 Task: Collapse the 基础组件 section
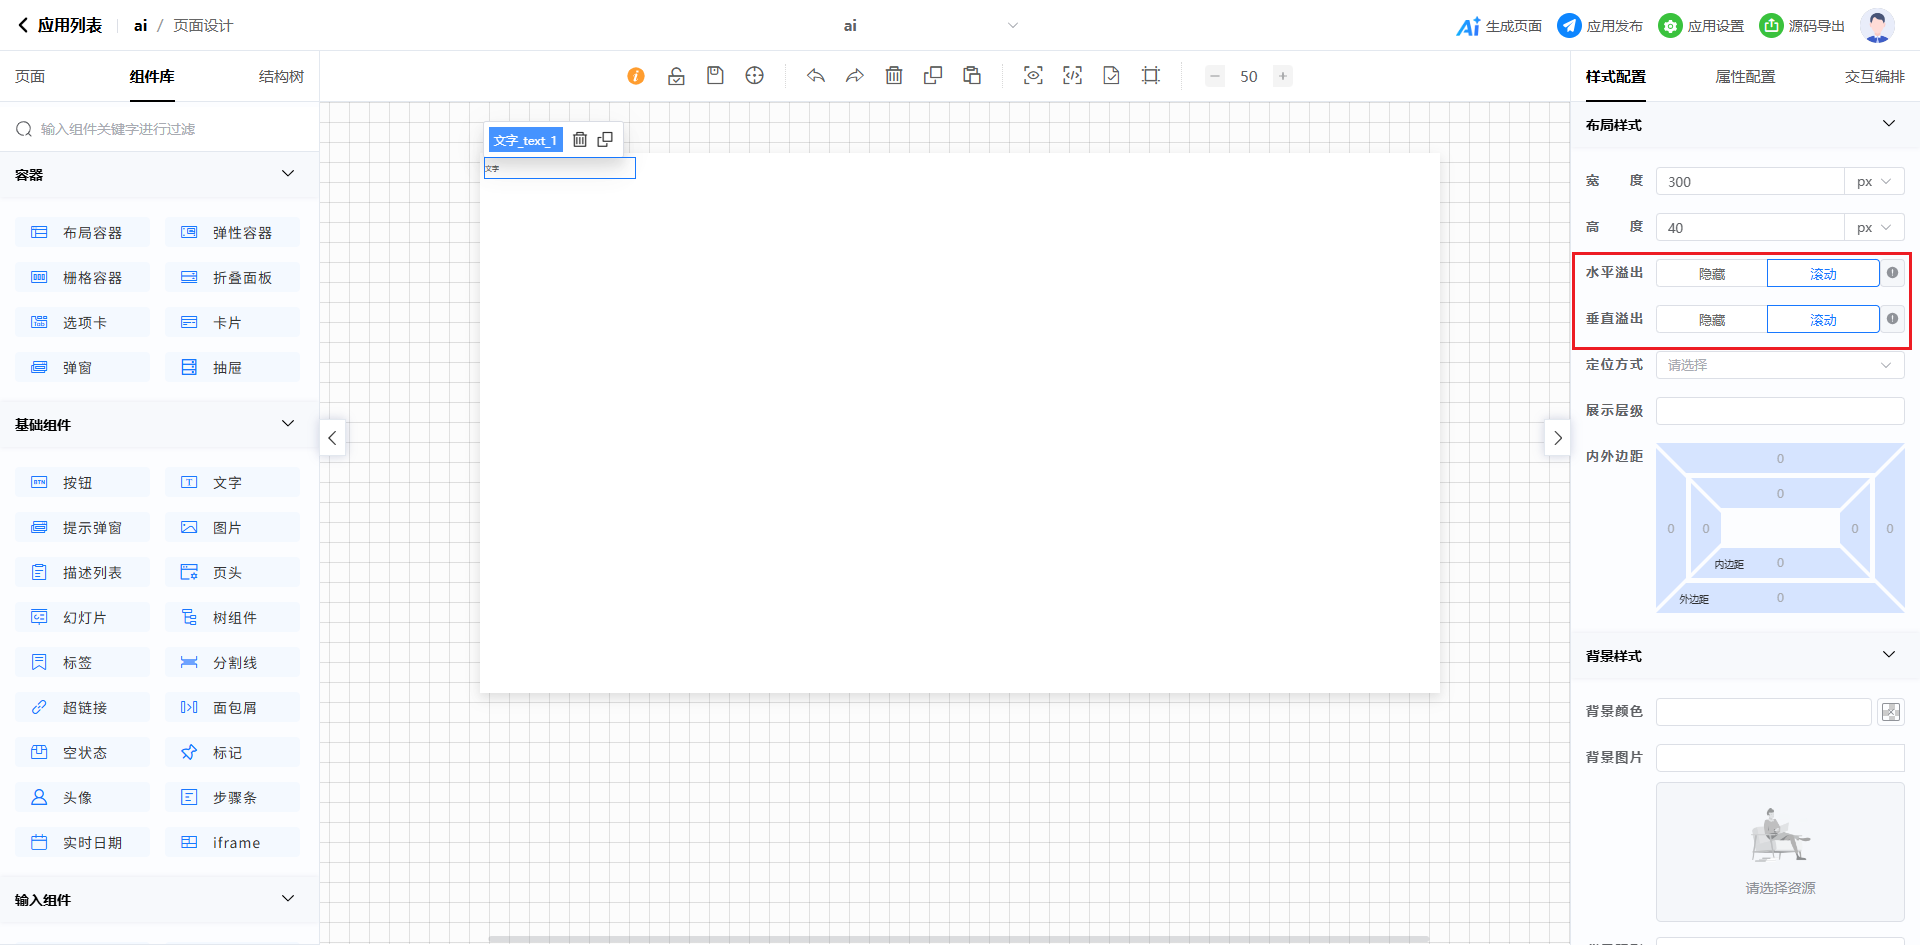(288, 424)
